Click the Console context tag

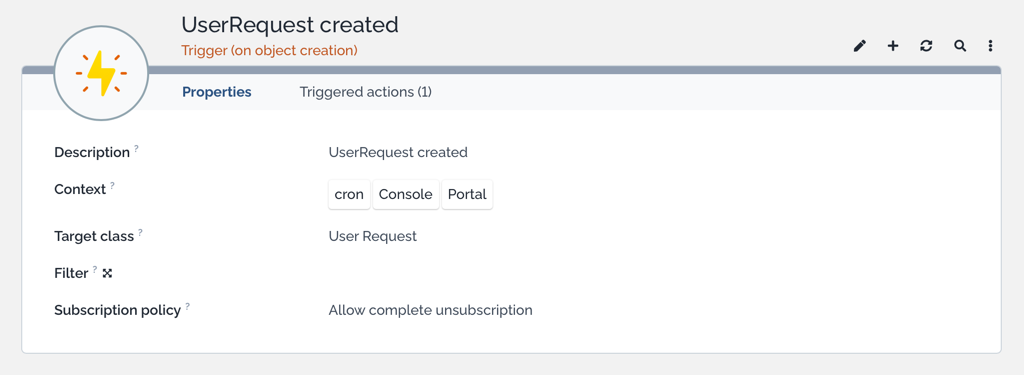coord(406,195)
